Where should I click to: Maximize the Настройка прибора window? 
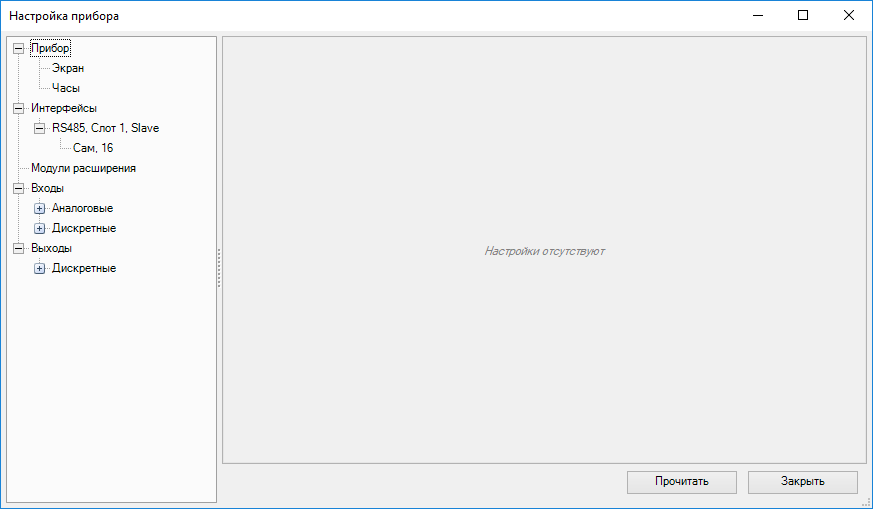point(802,15)
